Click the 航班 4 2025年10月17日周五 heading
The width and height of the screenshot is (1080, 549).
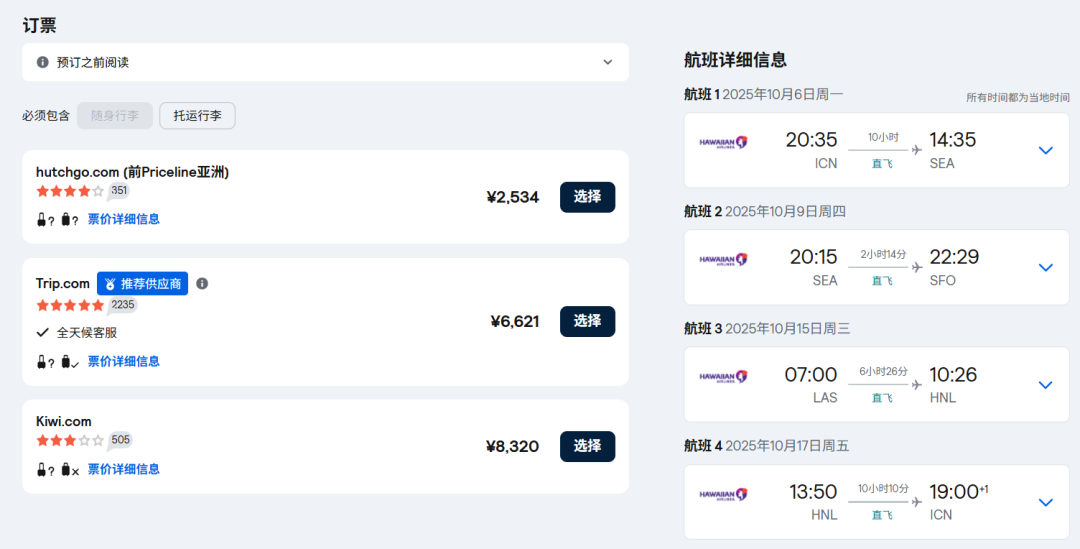(767, 446)
